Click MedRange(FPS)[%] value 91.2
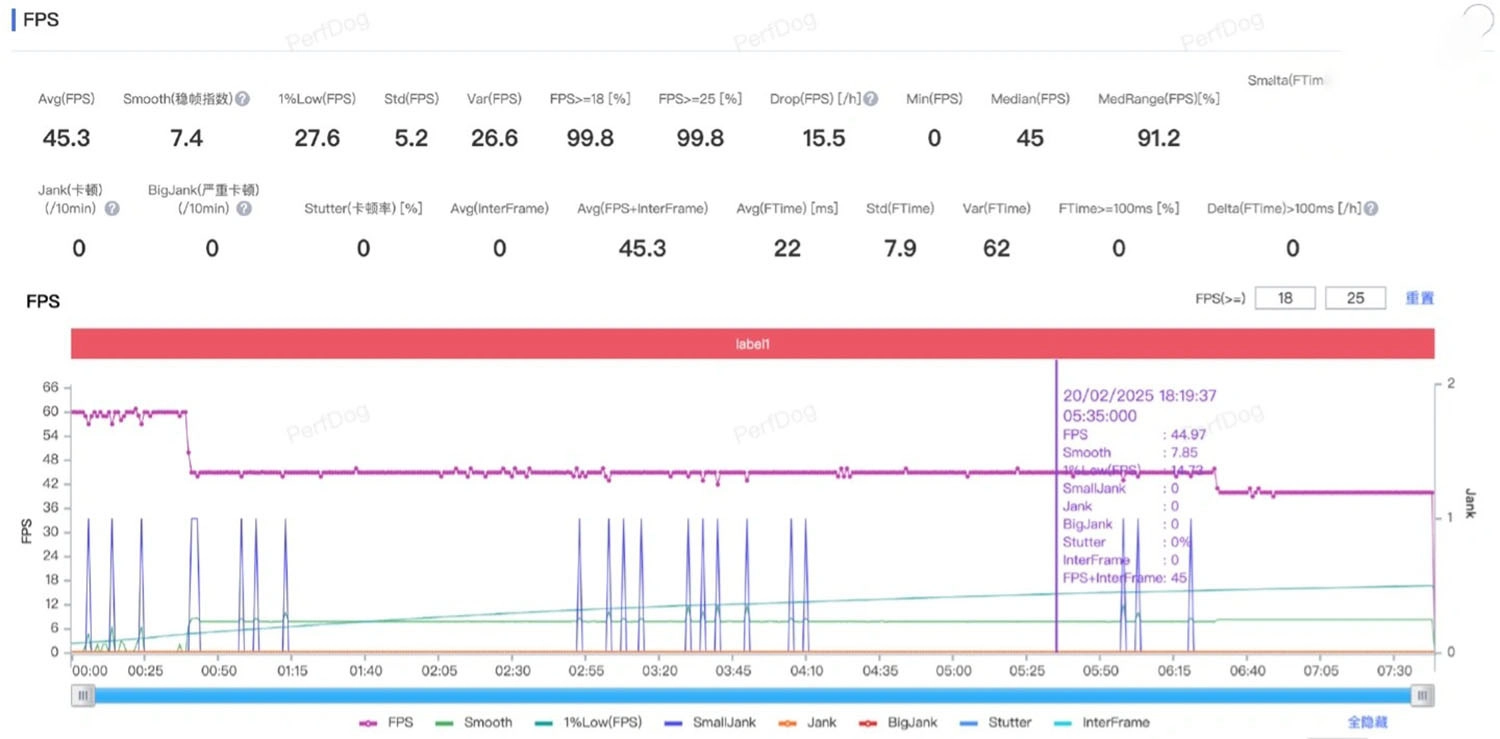 pyautogui.click(x=1158, y=138)
